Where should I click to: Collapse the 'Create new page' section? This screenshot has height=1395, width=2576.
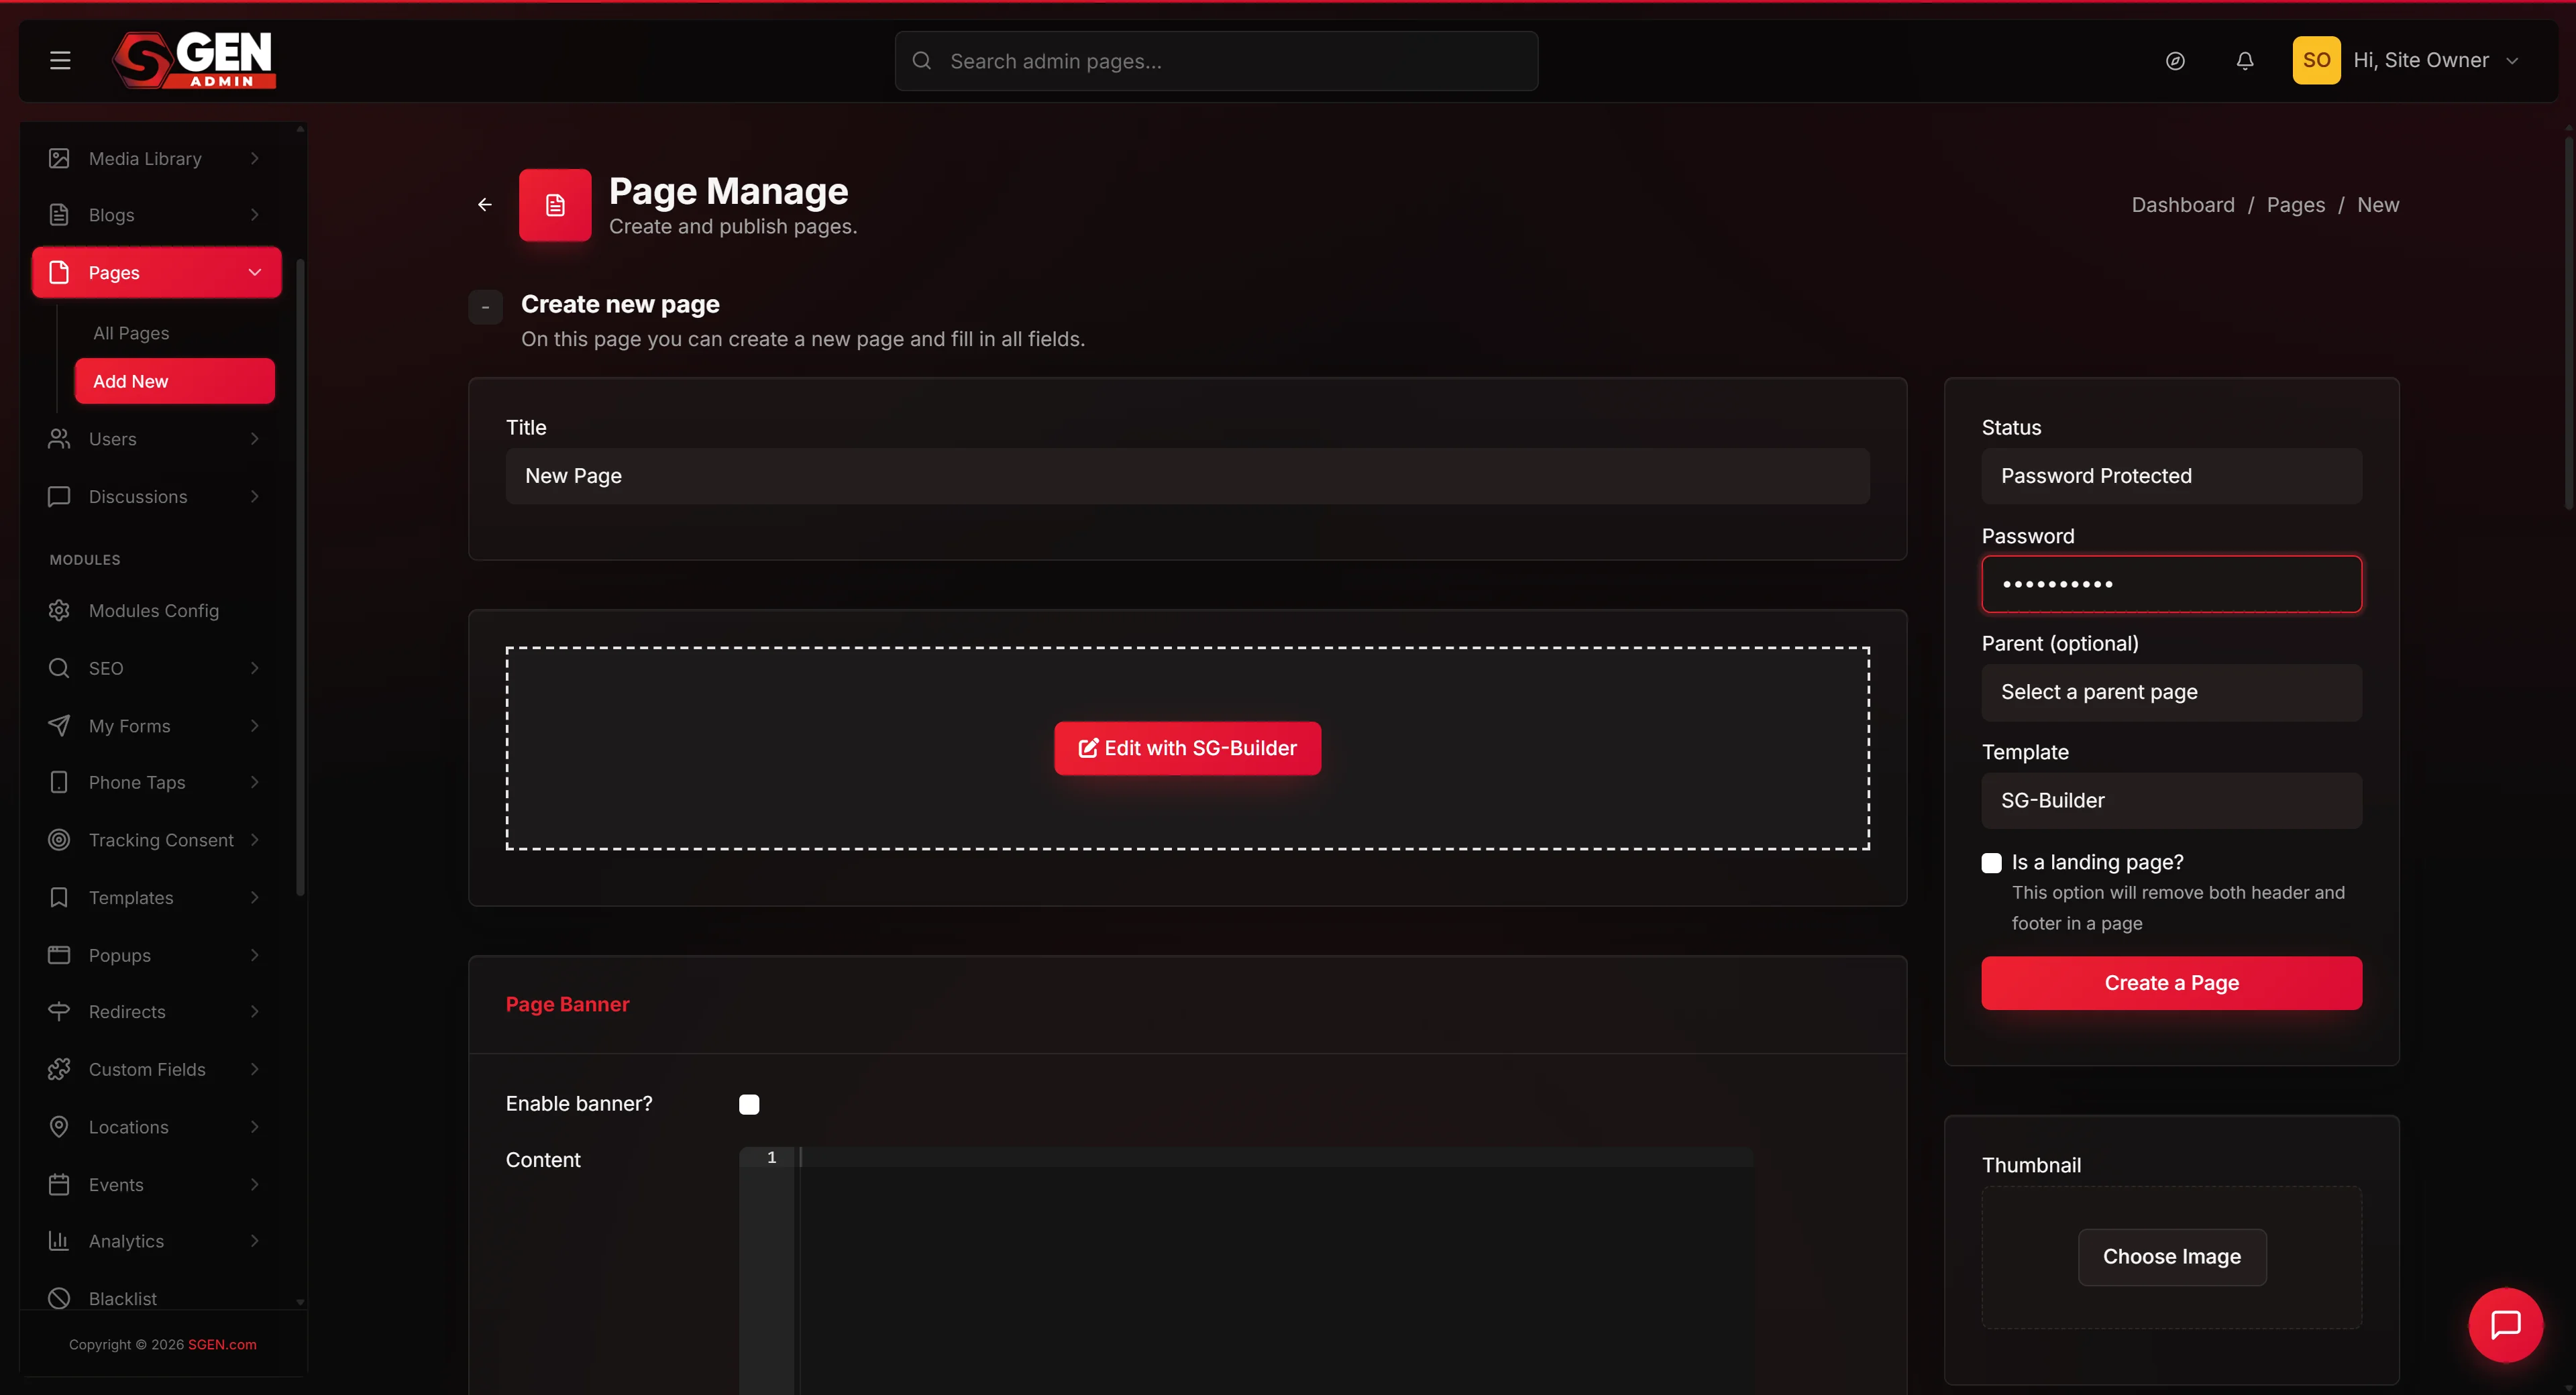pos(486,308)
